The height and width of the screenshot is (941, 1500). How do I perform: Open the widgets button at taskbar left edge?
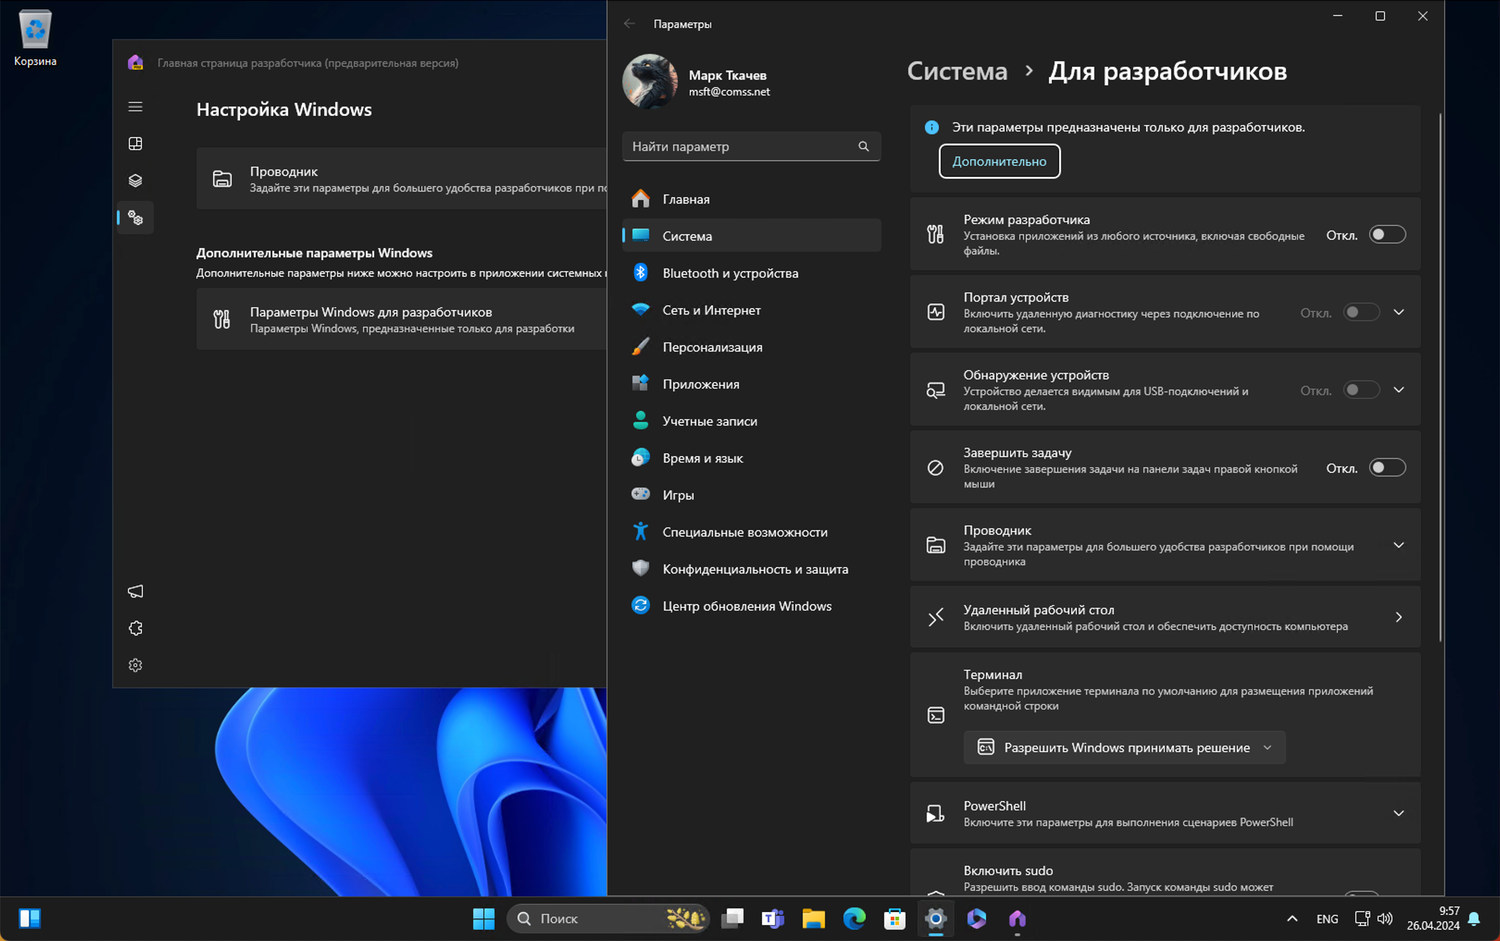(30, 918)
